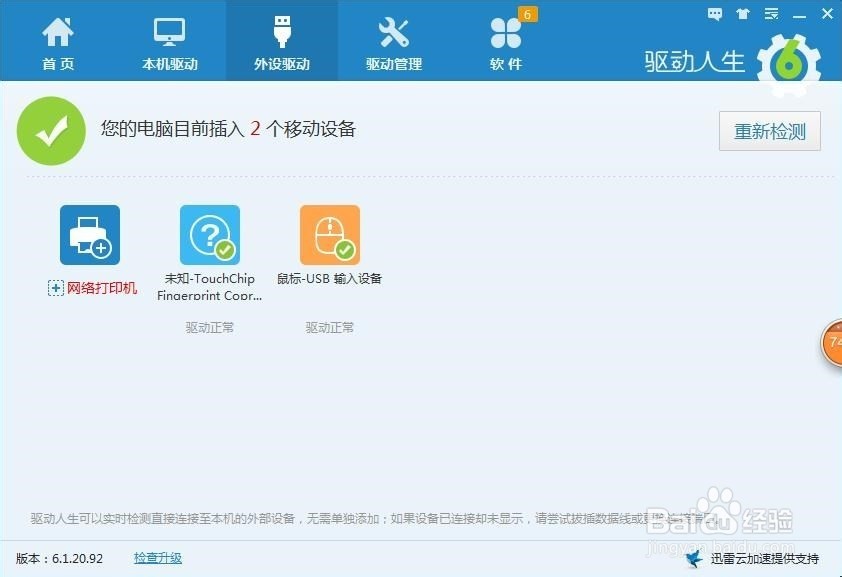Viewport: 842px width, 577px height.
Task: Click 驱动正常 under the mouse device
Action: pos(329,327)
